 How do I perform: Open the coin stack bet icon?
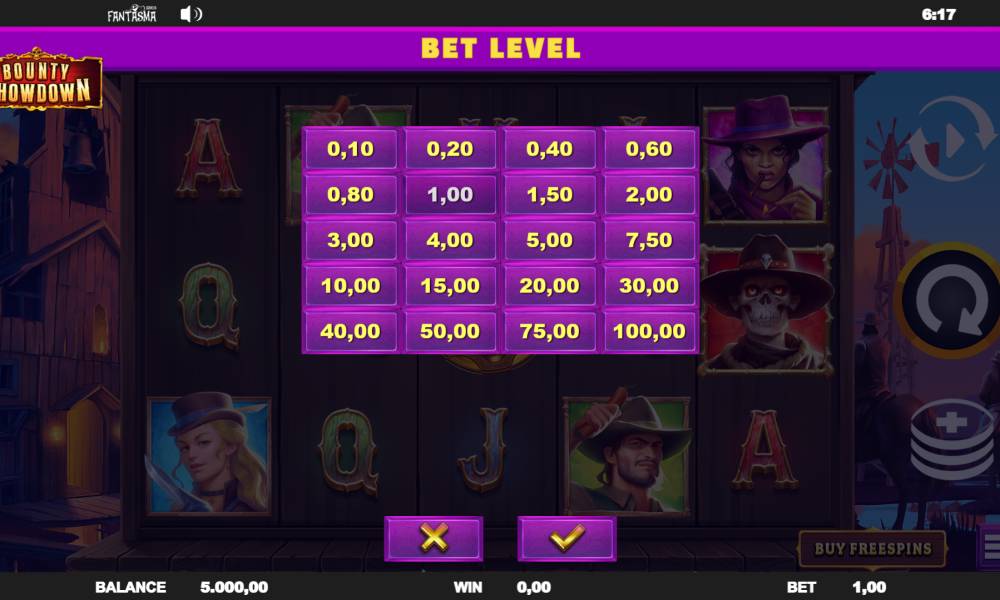pos(953,440)
